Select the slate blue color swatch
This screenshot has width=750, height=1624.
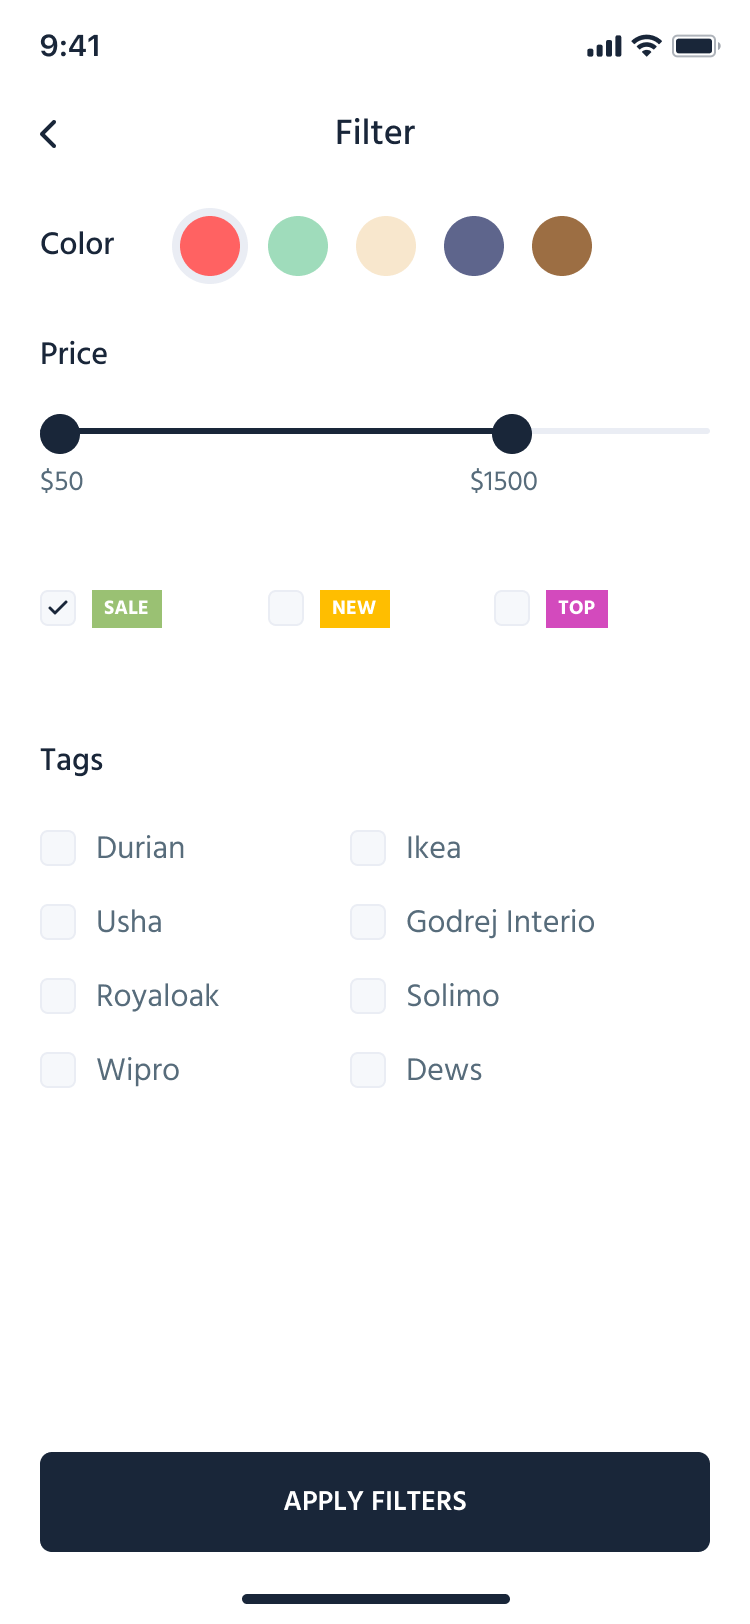(x=474, y=246)
